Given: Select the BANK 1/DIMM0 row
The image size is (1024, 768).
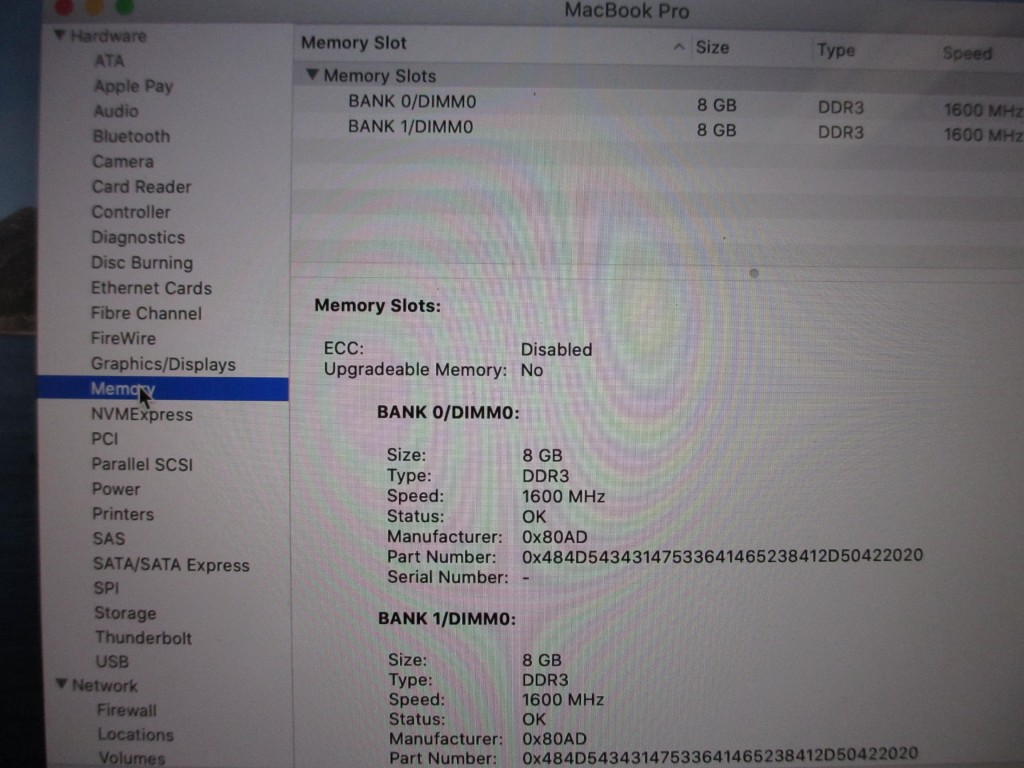Looking at the screenshot, I should coord(410,127).
